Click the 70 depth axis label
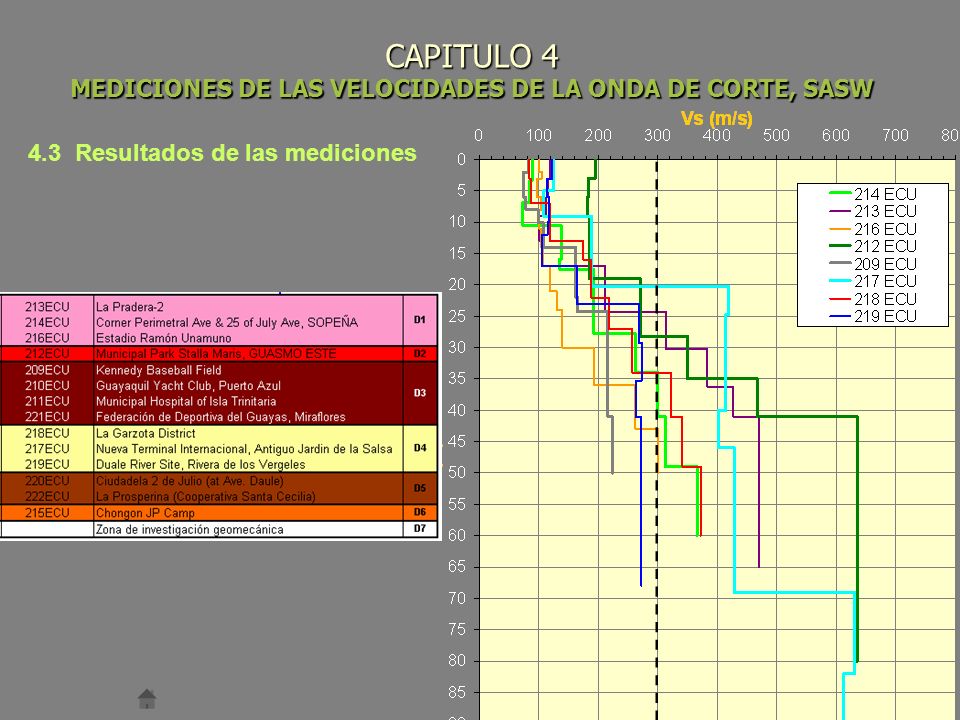Image resolution: width=960 pixels, height=720 pixels. point(457,598)
